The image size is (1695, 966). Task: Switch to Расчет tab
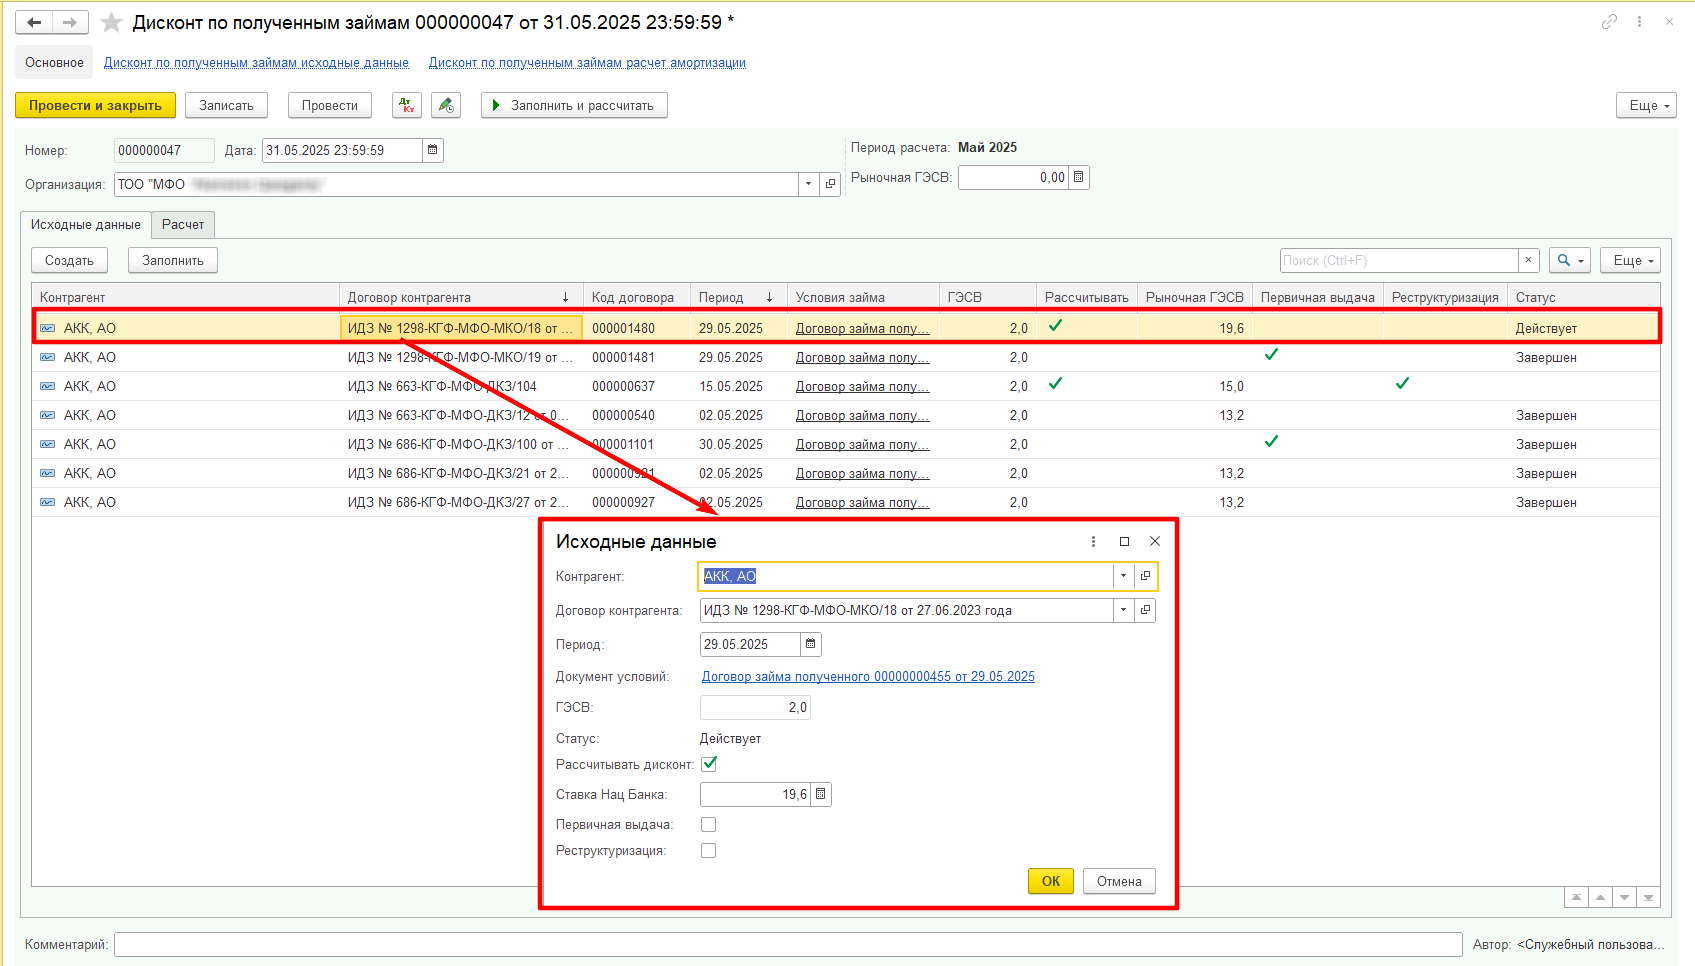183,225
